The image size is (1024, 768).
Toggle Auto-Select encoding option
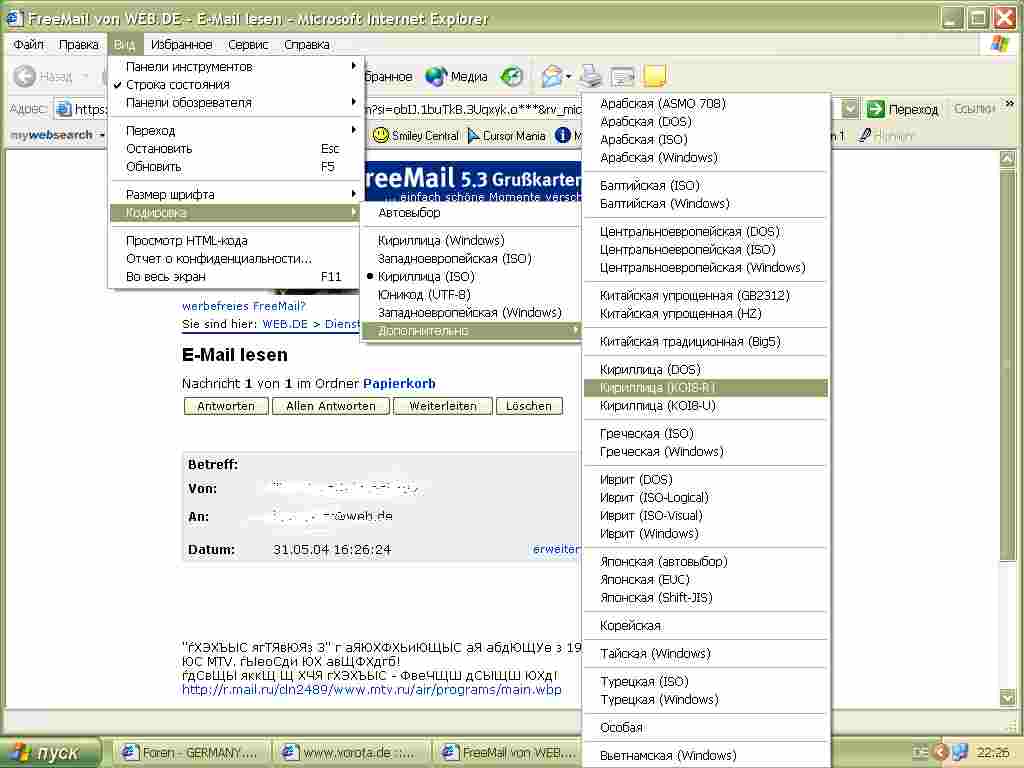470,213
